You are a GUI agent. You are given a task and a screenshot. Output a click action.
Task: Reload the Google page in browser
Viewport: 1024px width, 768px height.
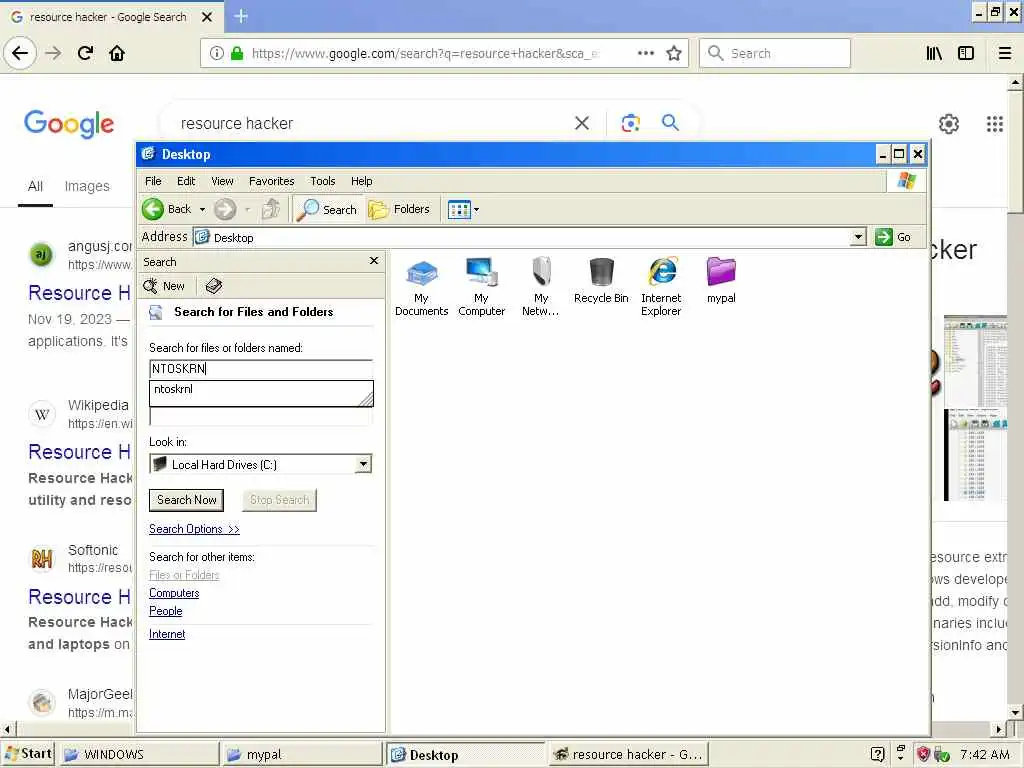(85, 53)
